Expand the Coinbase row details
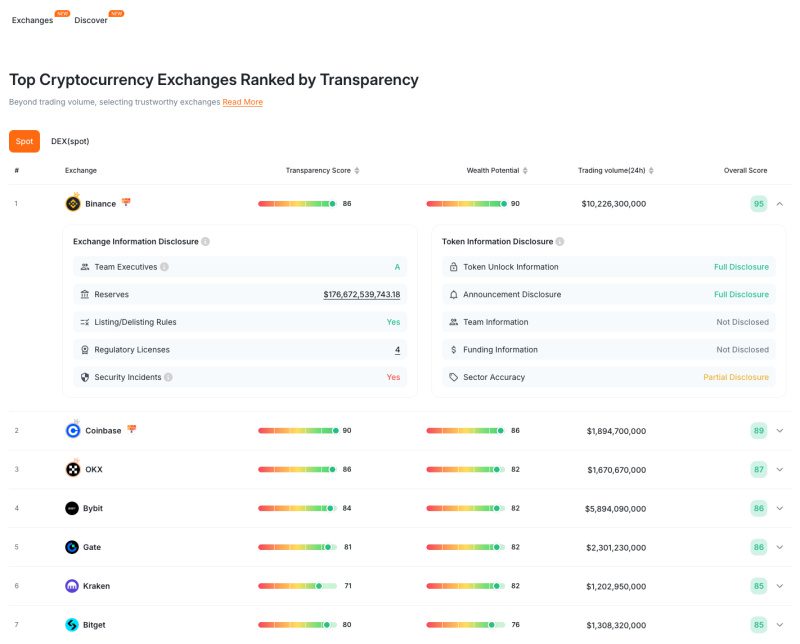 pos(780,431)
